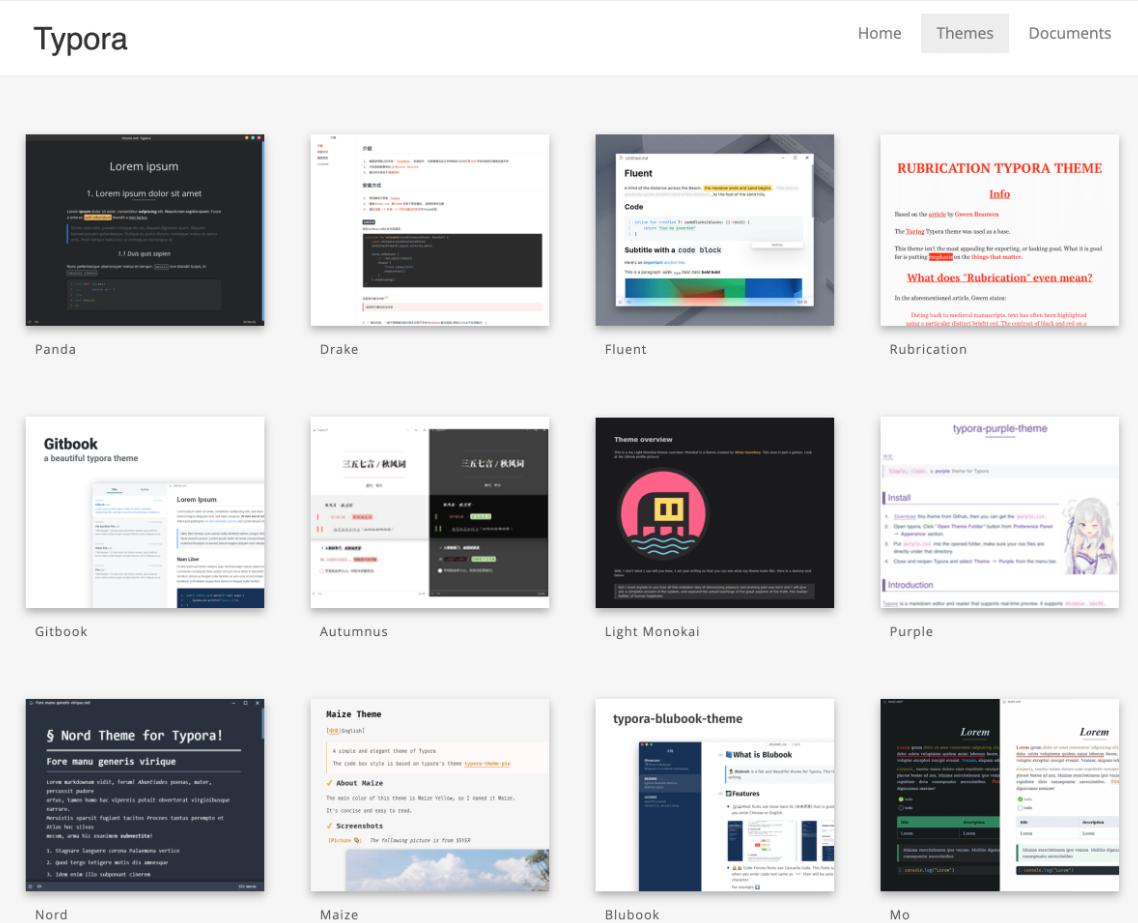
Task: Open the Rubrication theme preview
Action: (x=999, y=230)
